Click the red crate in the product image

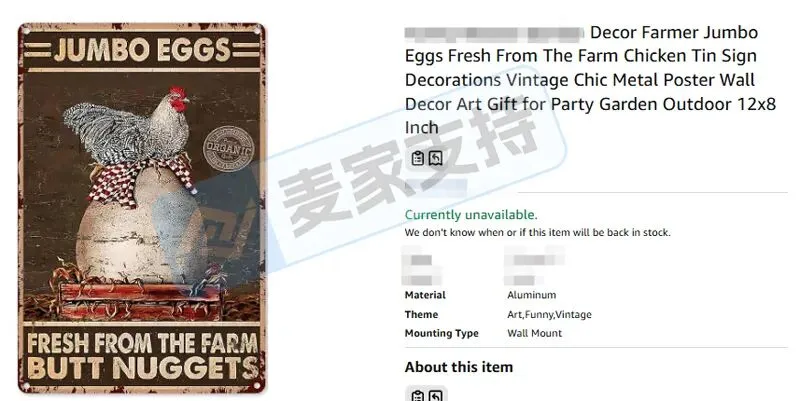click(x=139, y=301)
